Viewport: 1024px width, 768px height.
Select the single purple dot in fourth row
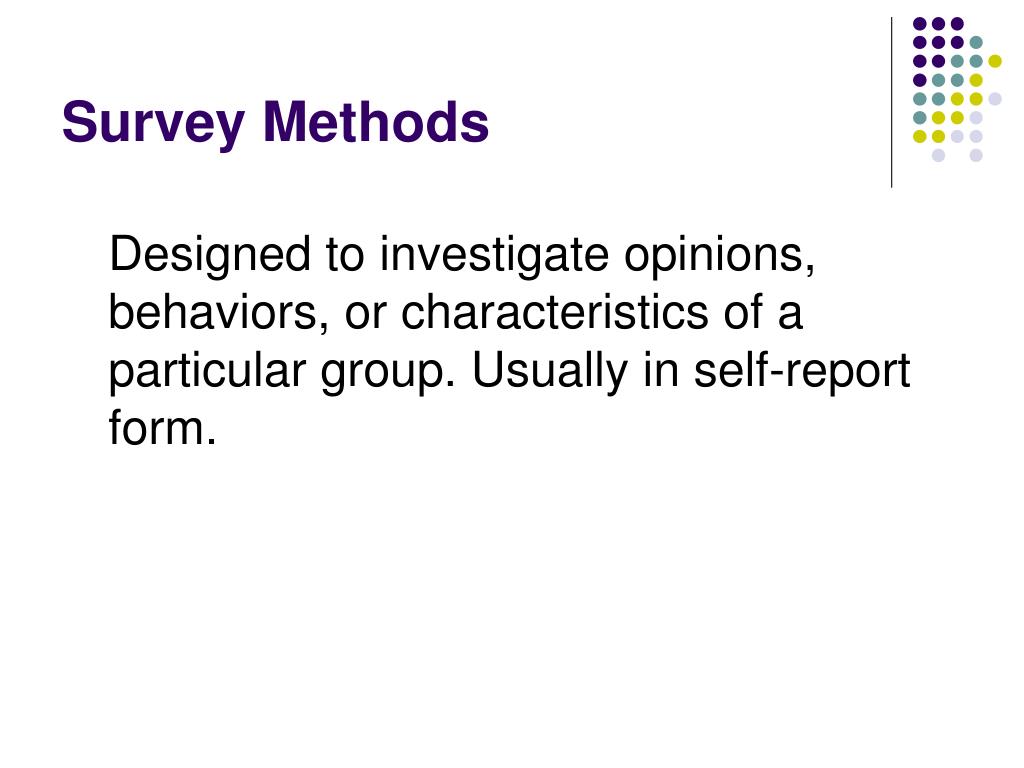(920, 80)
